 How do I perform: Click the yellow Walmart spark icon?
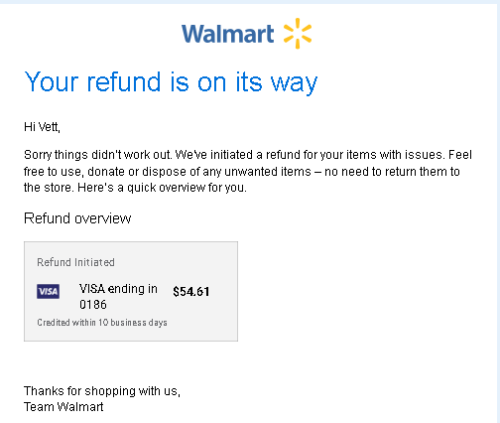[297, 33]
